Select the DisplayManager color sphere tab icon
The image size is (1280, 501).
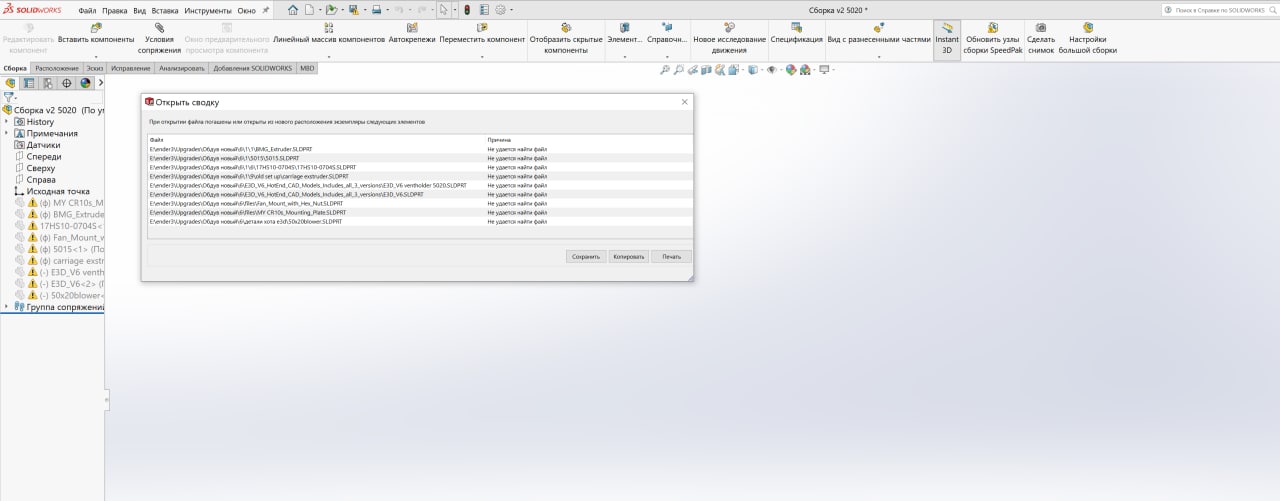[x=86, y=84]
